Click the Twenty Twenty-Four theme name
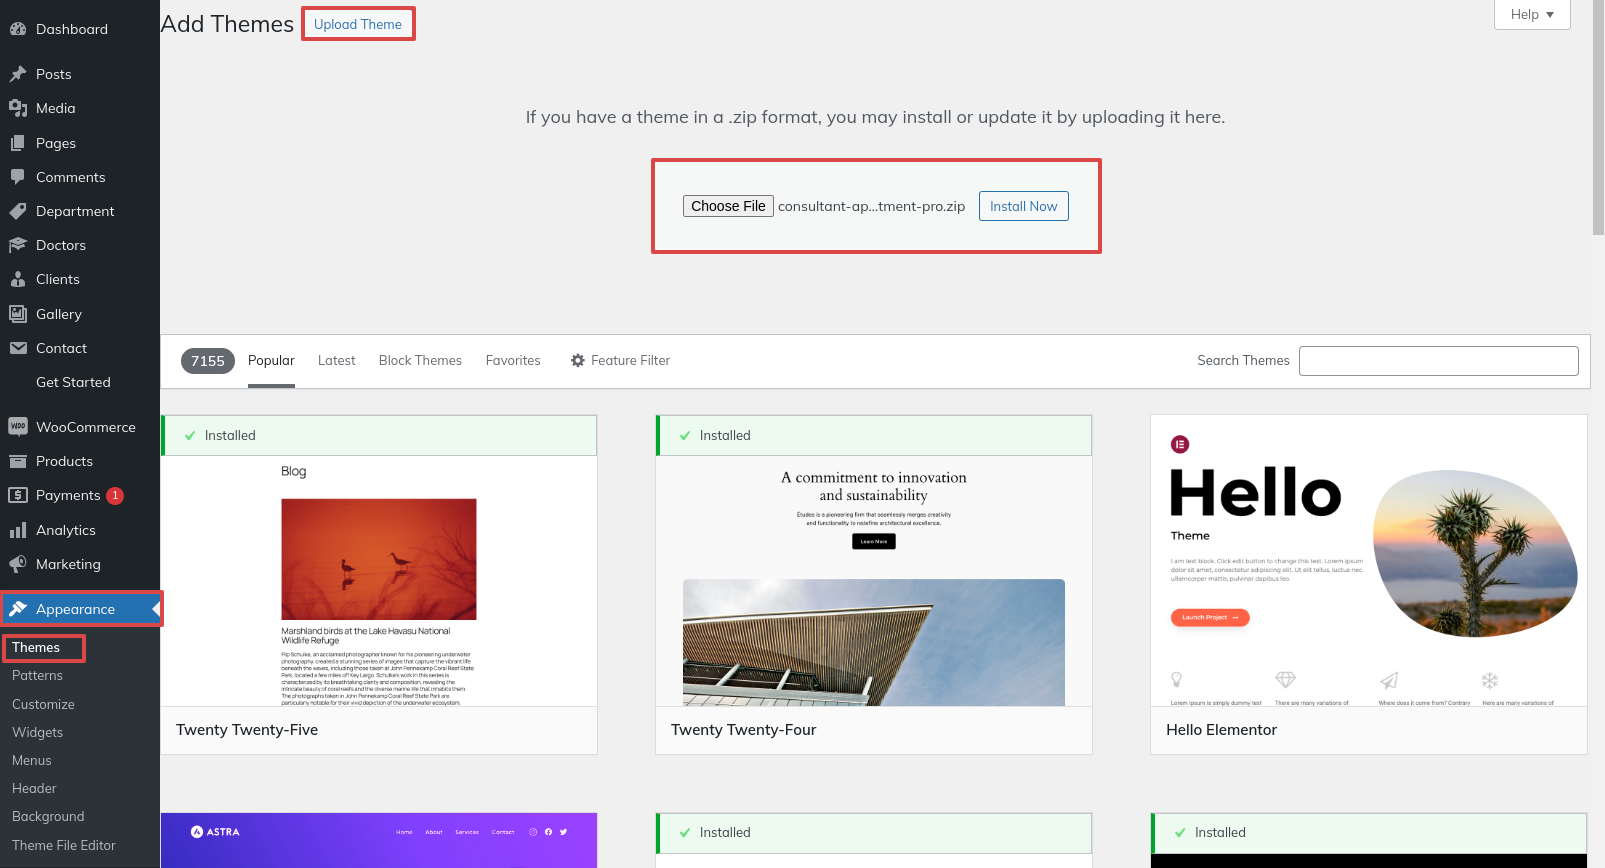Screen dimensions: 1605x868 tap(743, 730)
